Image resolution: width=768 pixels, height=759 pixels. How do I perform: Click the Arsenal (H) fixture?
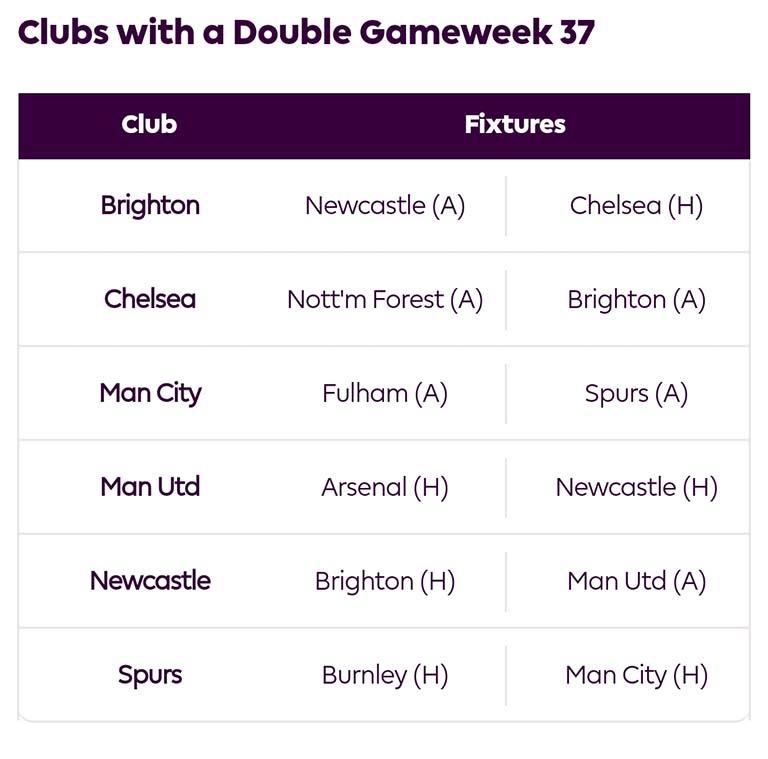pyautogui.click(x=385, y=488)
